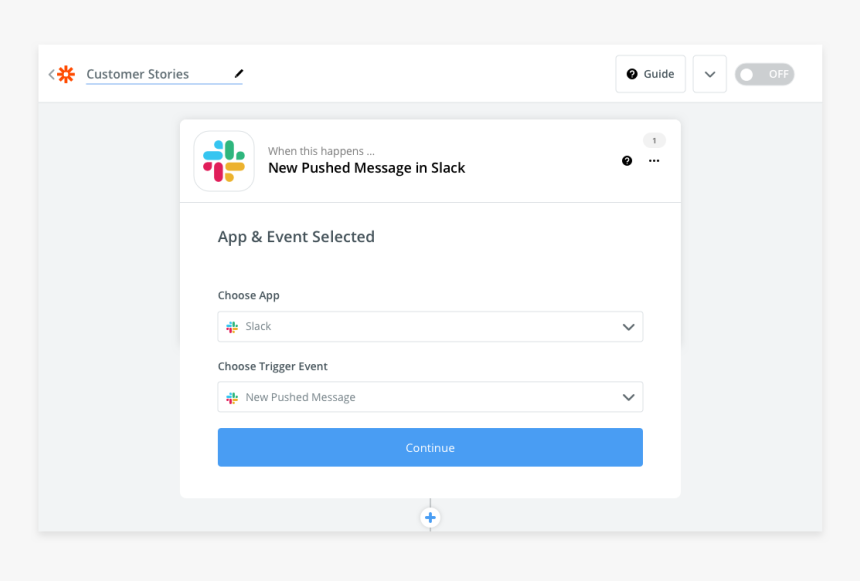
Task: Open the Guide button
Action: pos(650,74)
